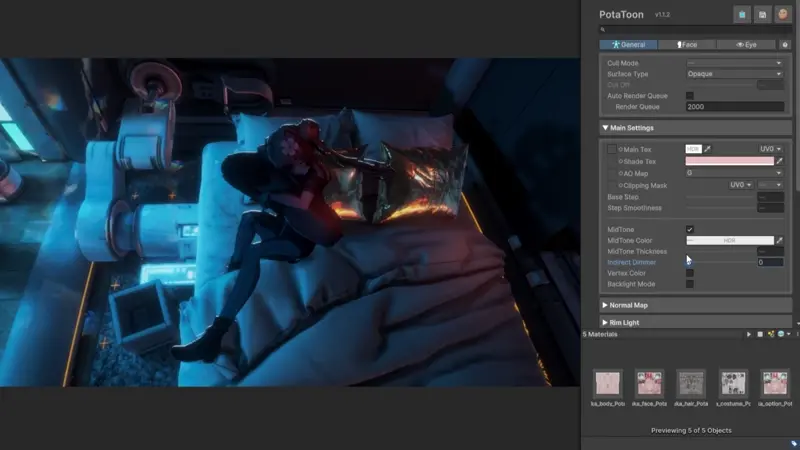Open the AO Map channel dropdown showing G

click(735, 173)
